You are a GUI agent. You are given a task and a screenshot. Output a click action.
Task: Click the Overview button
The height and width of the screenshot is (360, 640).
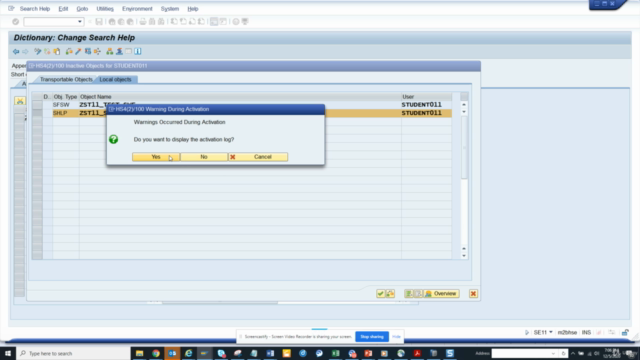[441, 293]
